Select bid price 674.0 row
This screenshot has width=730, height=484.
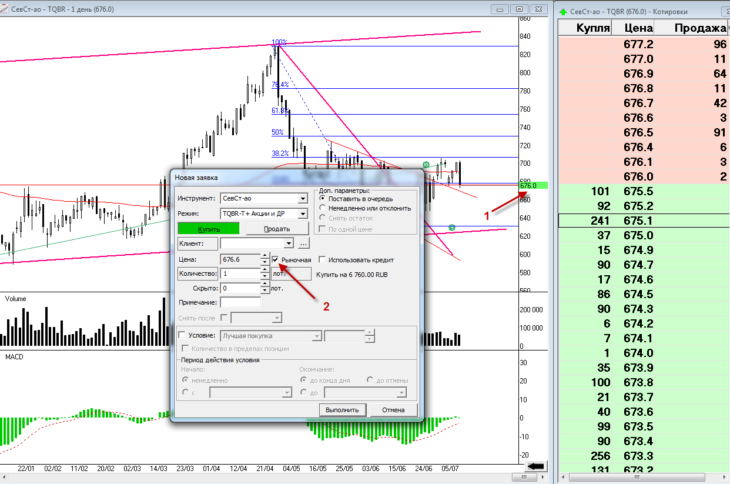[x=643, y=353]
